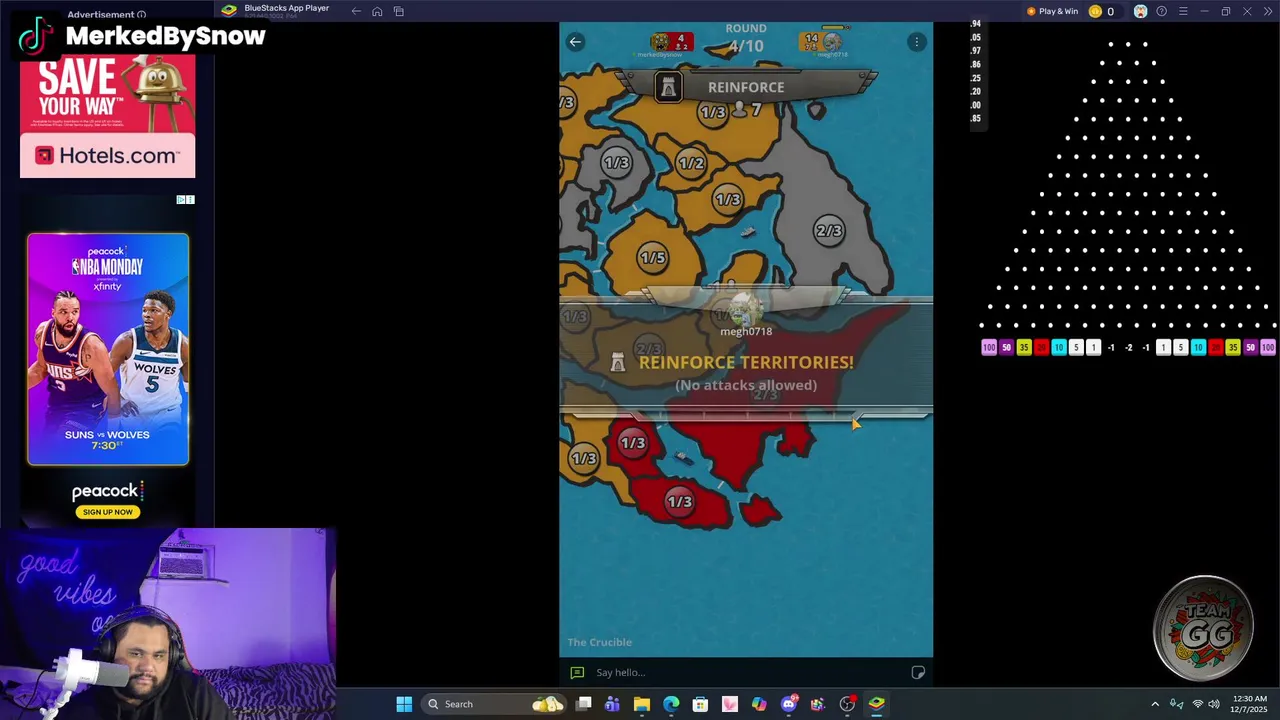Screen dimensions: 1280x720
Task: Open Discord from the taskbar
Action: click(789, 704)
